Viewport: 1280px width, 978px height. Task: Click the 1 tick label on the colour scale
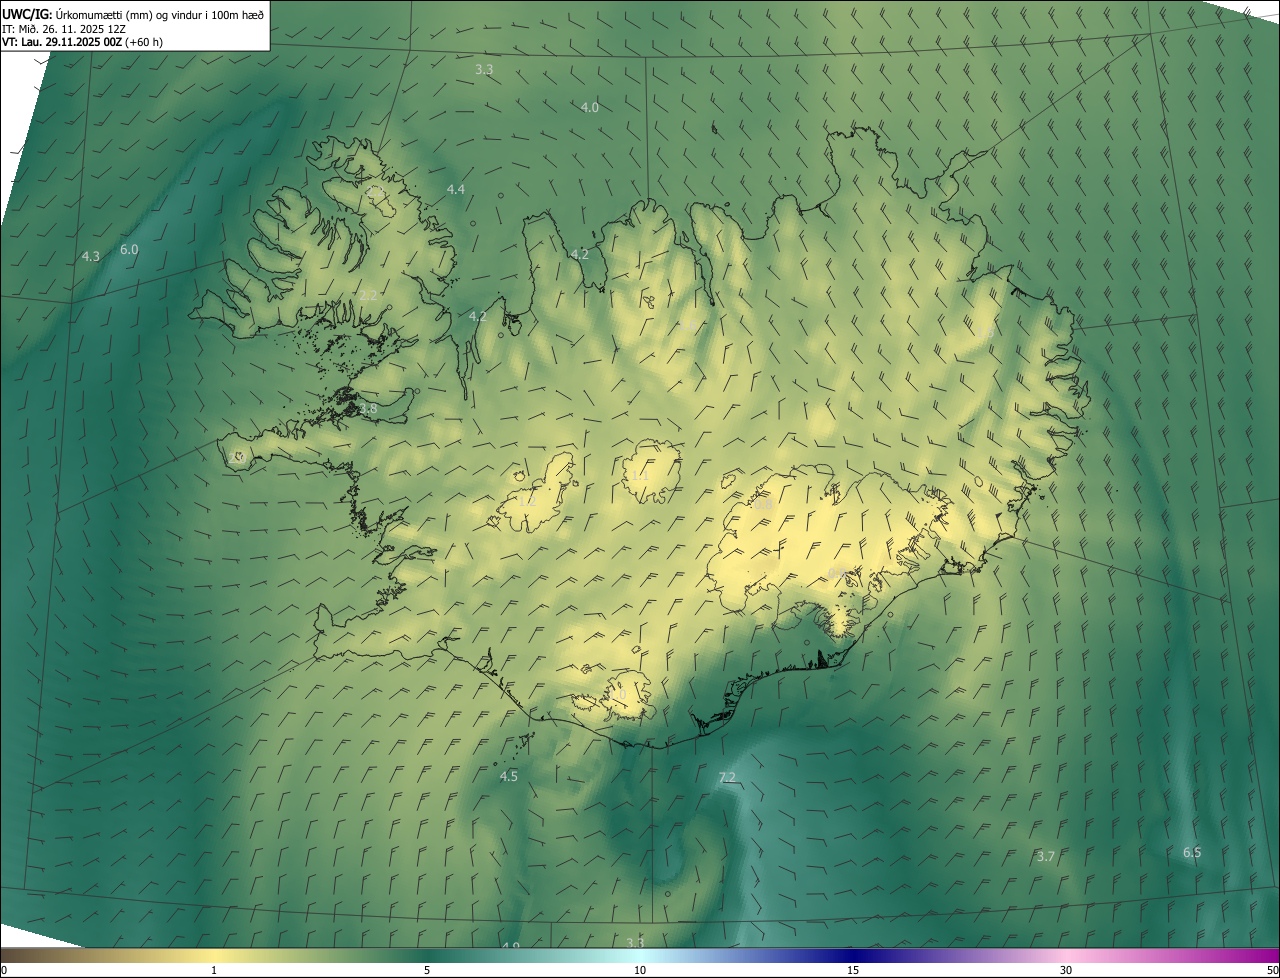214,970
